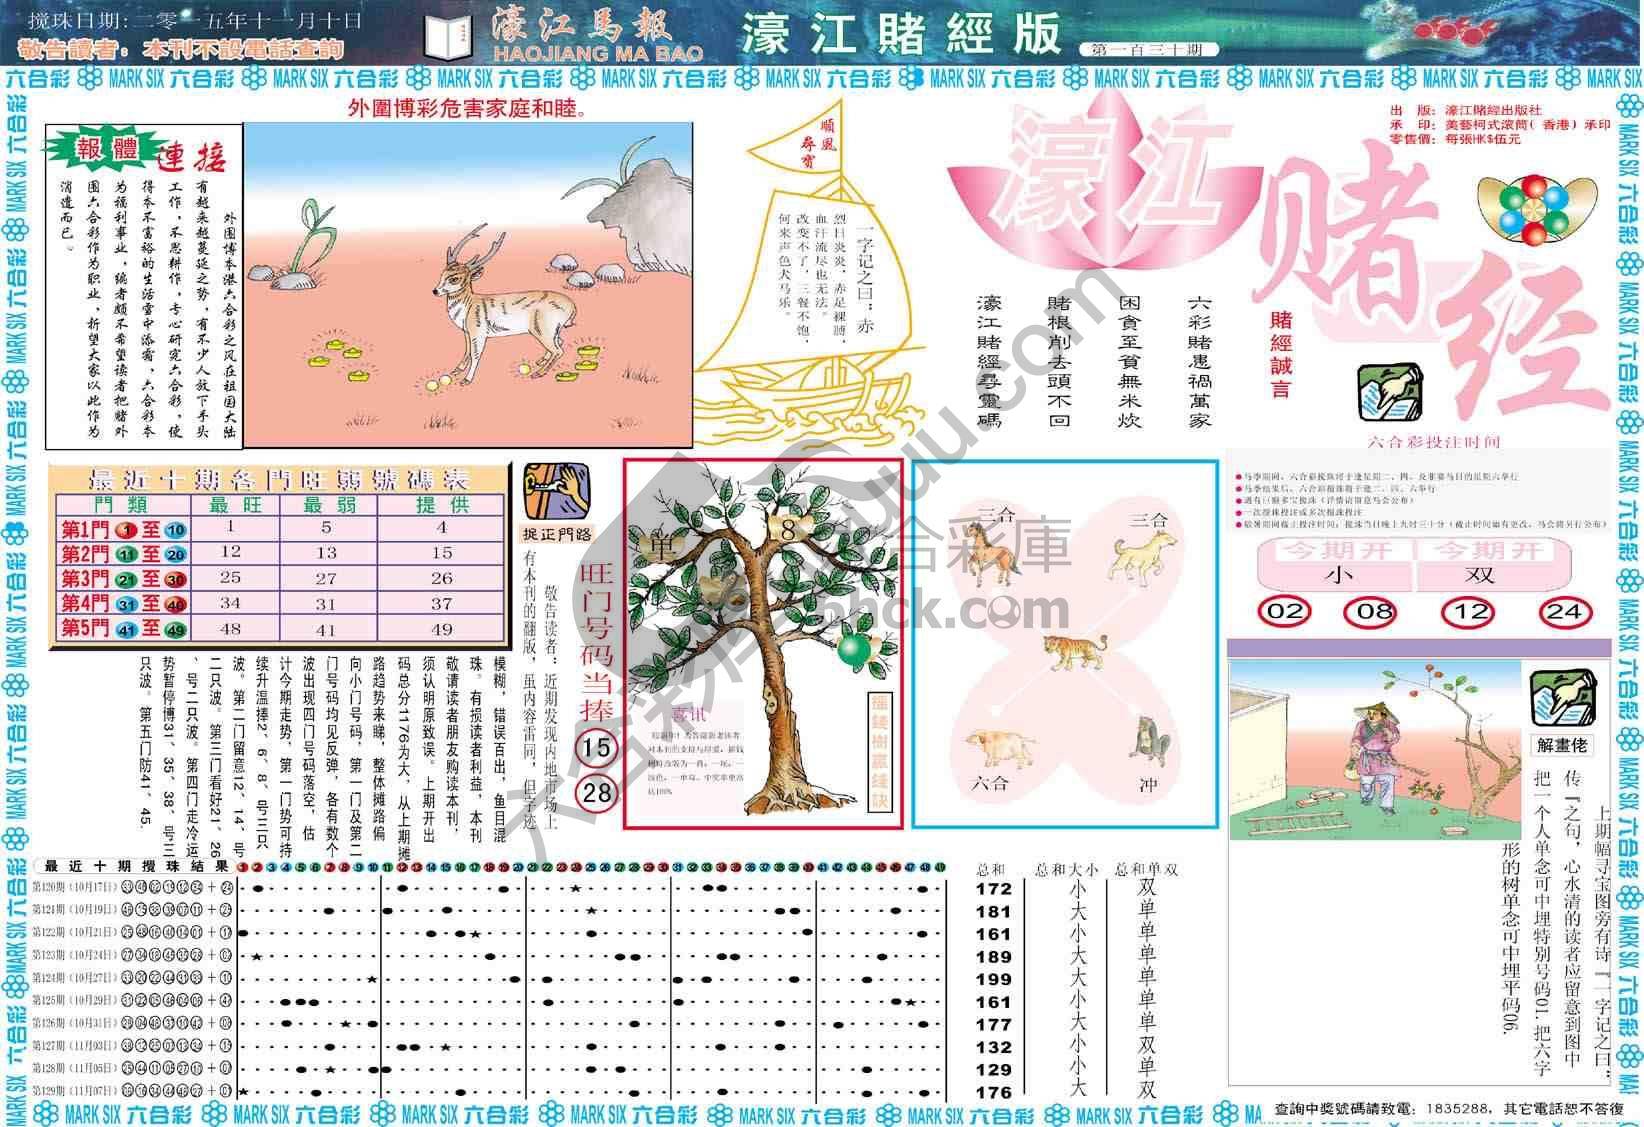Viewport: 1644px width, 1127px height.
Task: Click the 捉正門路 label
Action: coord(557,533)
